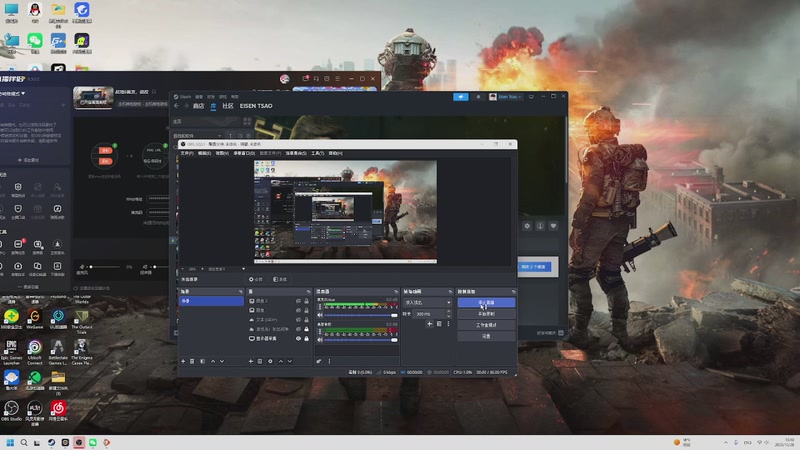Toggle lock of 文本 (GDI+) source

point(307,319)
